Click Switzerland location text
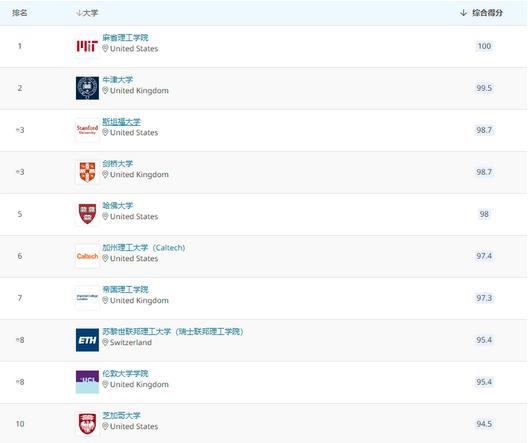This screenshot has height=443, width=528. coord(131,343)
